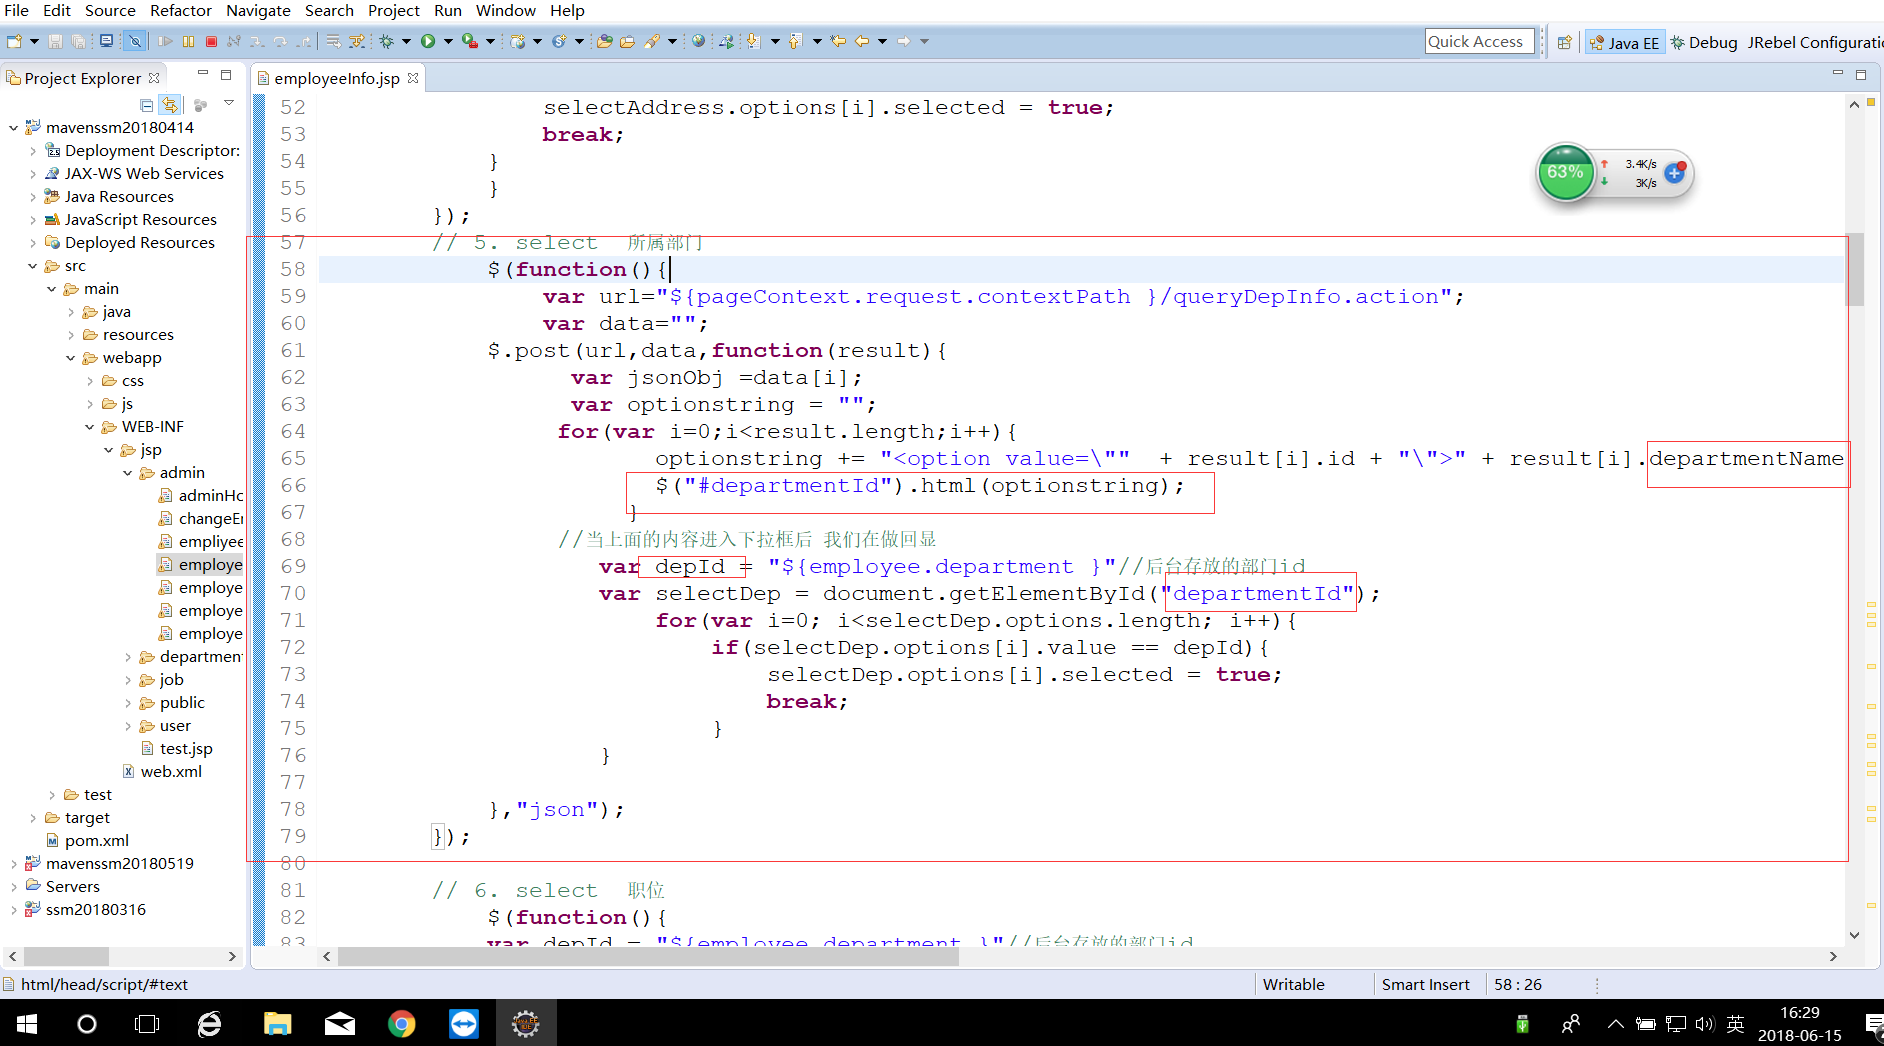The image size is (1884, 1046).
Task: Open File Explorer from the taskbar
Action: click(277, 1024)
